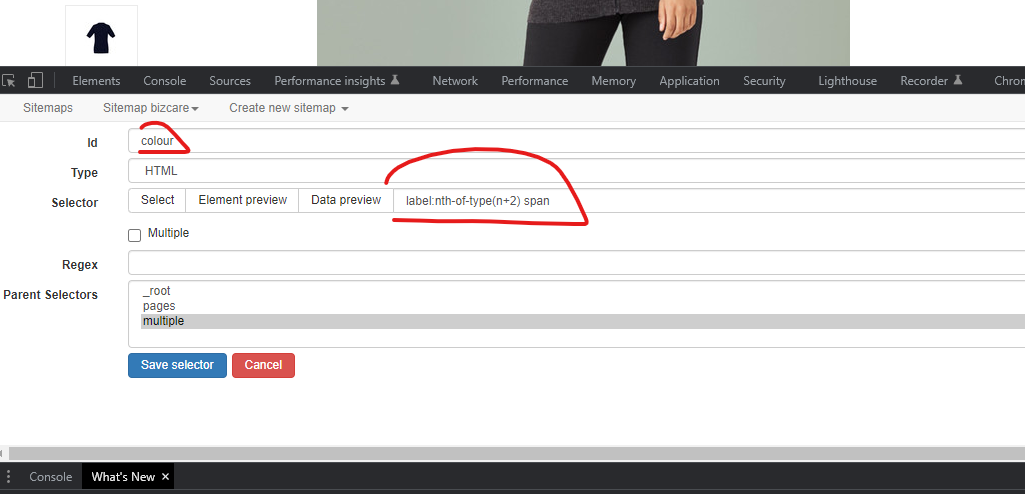Toggle the device toolbar icon

[x=35, y=81]
